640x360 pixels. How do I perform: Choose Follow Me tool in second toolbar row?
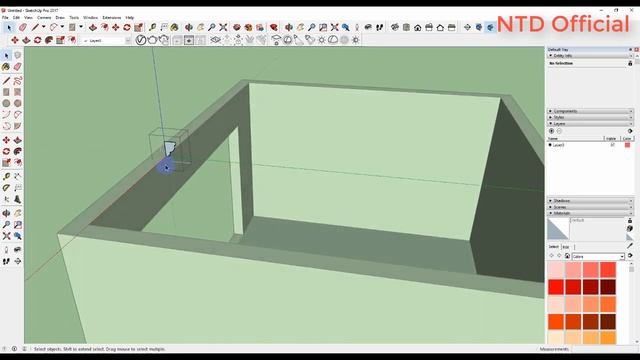pos(49,40)
